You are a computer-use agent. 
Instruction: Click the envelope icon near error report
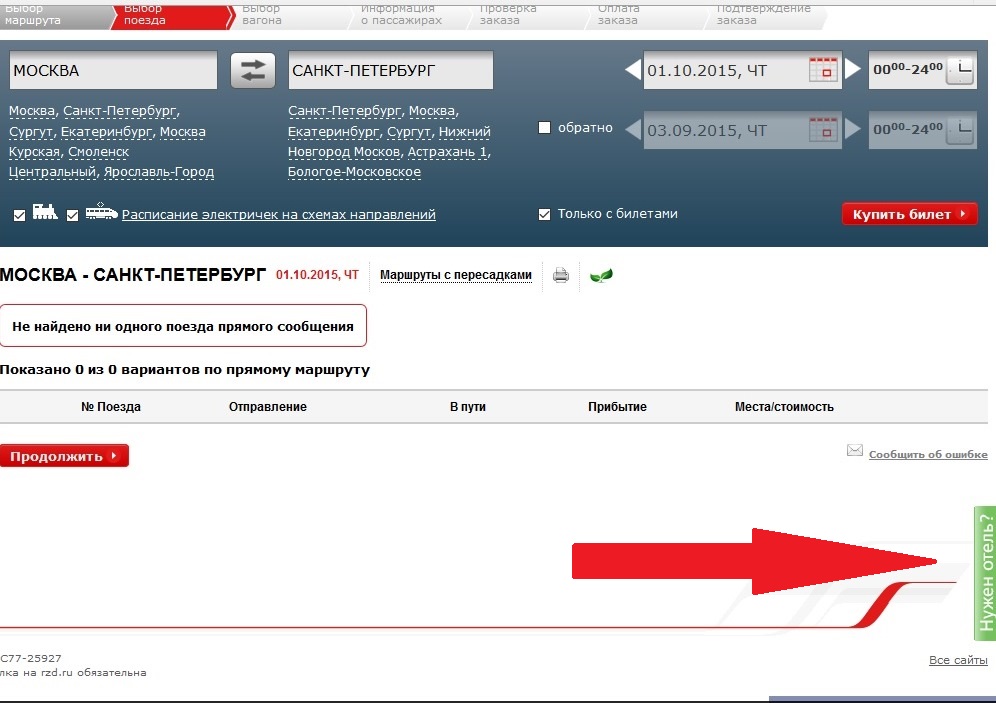855,451
